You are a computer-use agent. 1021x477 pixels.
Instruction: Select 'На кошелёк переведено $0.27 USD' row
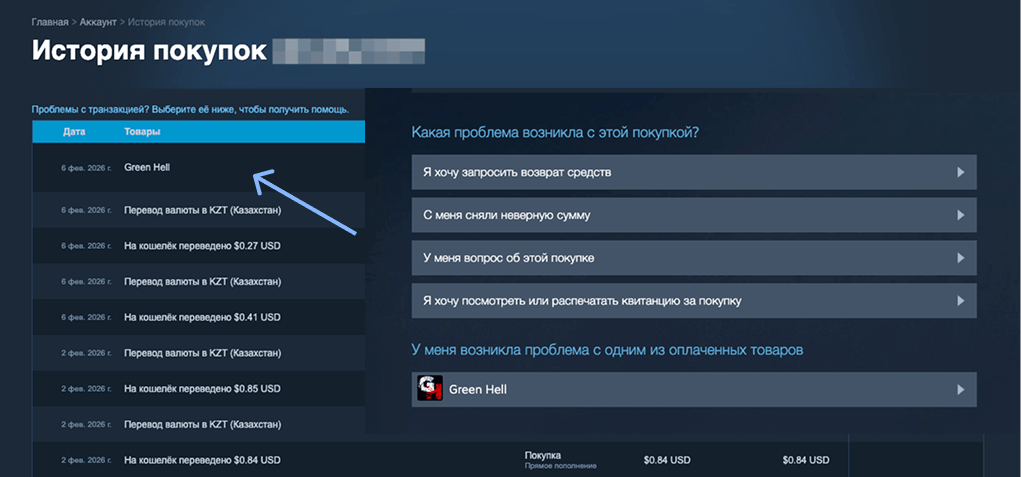tap(199, 246)
